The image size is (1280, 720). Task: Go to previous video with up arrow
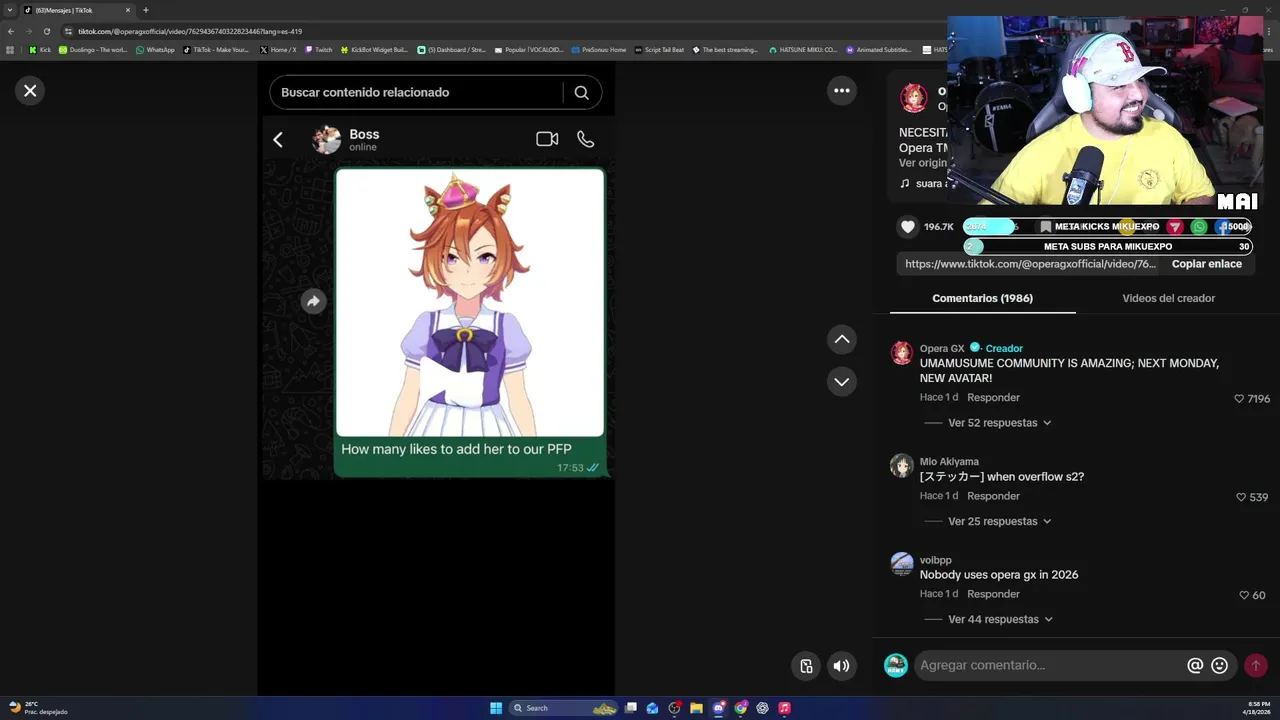842,340
